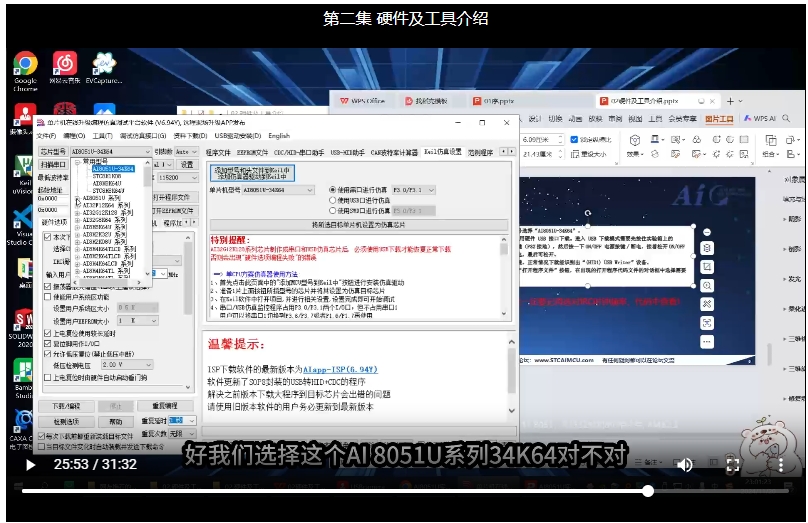The width and height of the screenshot is (808, 523).
Task: Click the WPS combine/group icon
Action: pos(770,145)
